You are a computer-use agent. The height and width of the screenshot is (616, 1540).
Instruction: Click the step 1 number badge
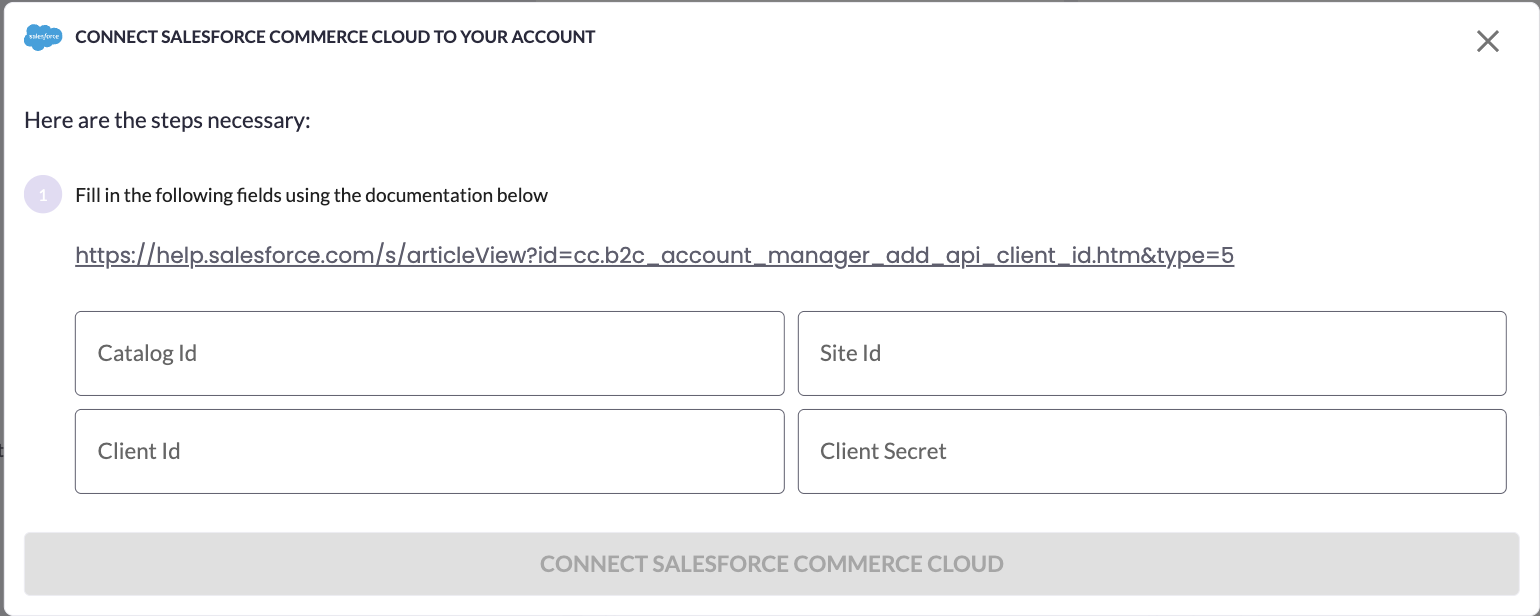tap(43, 195)
